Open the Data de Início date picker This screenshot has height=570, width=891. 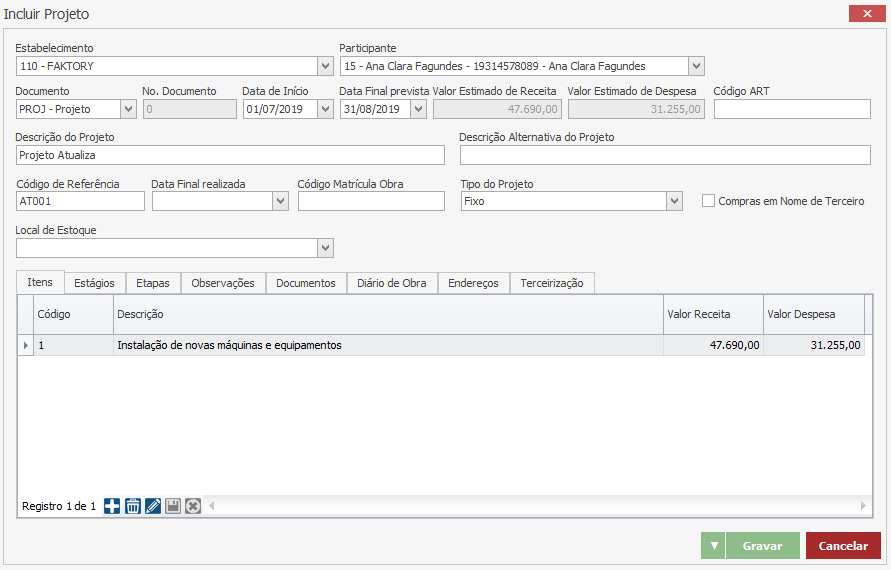pos(325,110)
